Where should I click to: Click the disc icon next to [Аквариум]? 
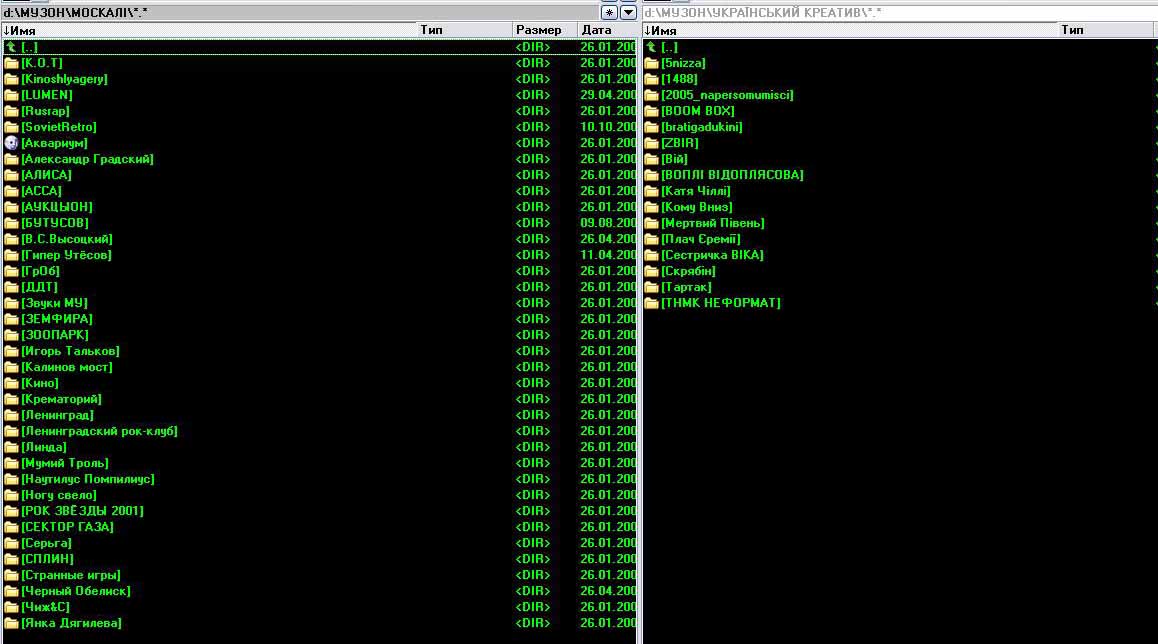pyautogui.click(x=11, y=143)
